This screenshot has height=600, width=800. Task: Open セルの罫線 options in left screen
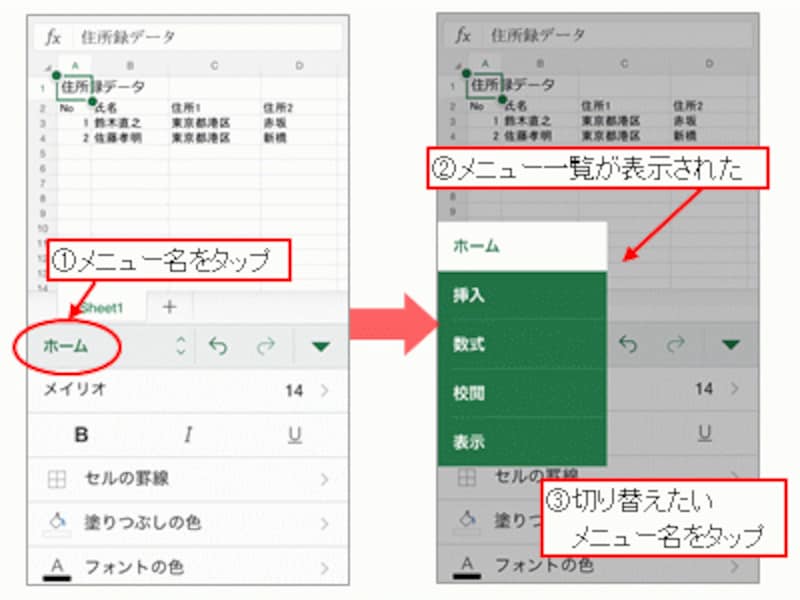pos(188,479)
